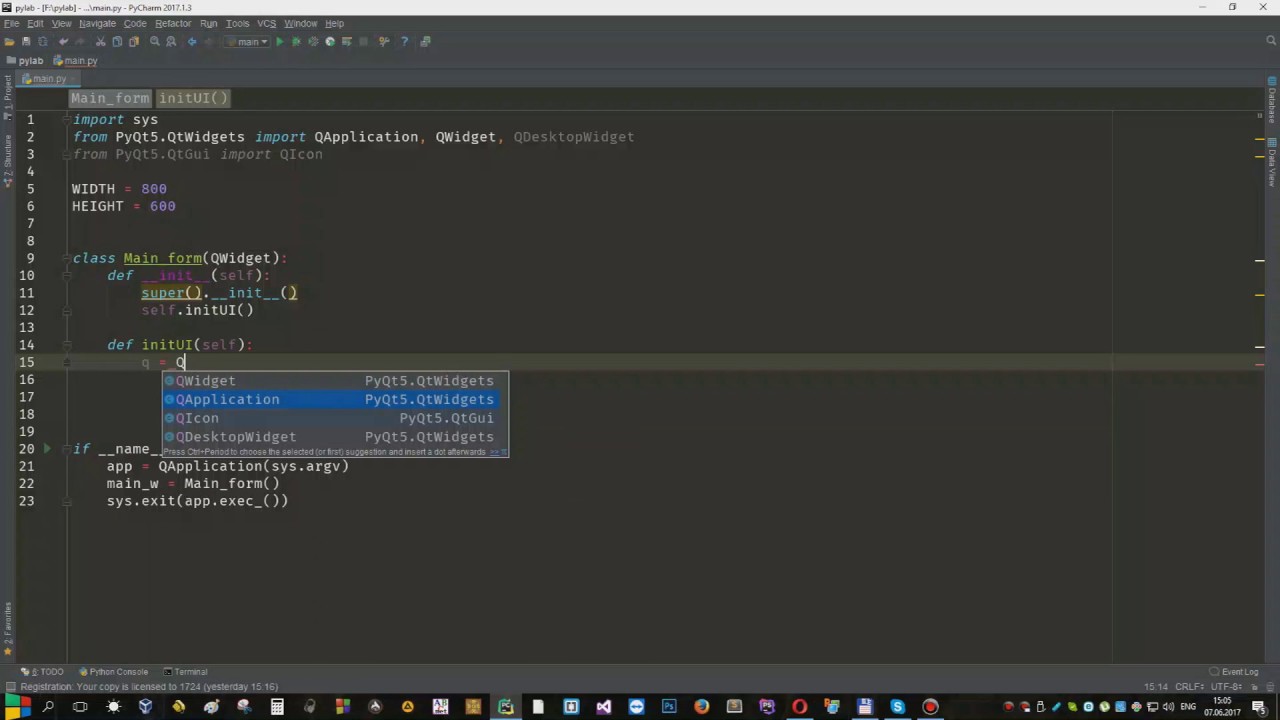Click the Save All toolbar icon
The width and height of the screenshot is (1280, 720).
26,42
